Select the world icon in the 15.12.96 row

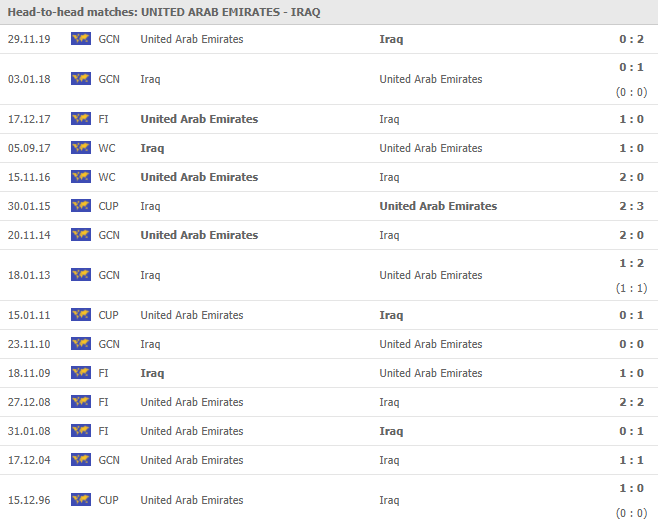pyautogui.click(x=80, y=500)
